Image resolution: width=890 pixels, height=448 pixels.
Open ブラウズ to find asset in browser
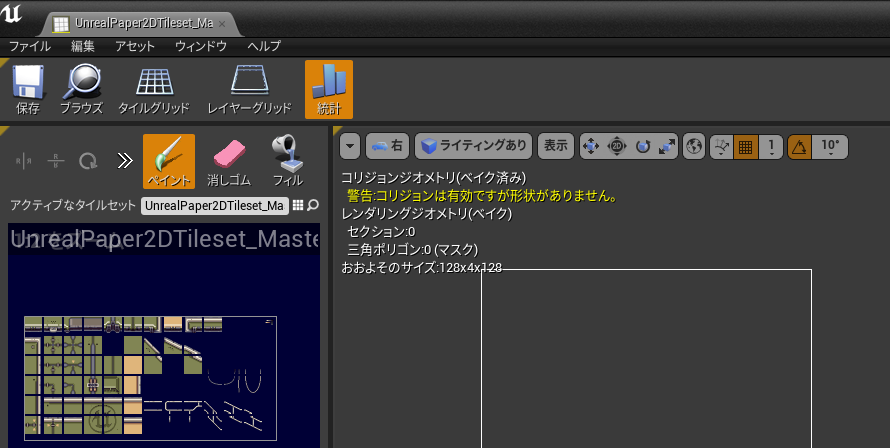click(81, 90)
